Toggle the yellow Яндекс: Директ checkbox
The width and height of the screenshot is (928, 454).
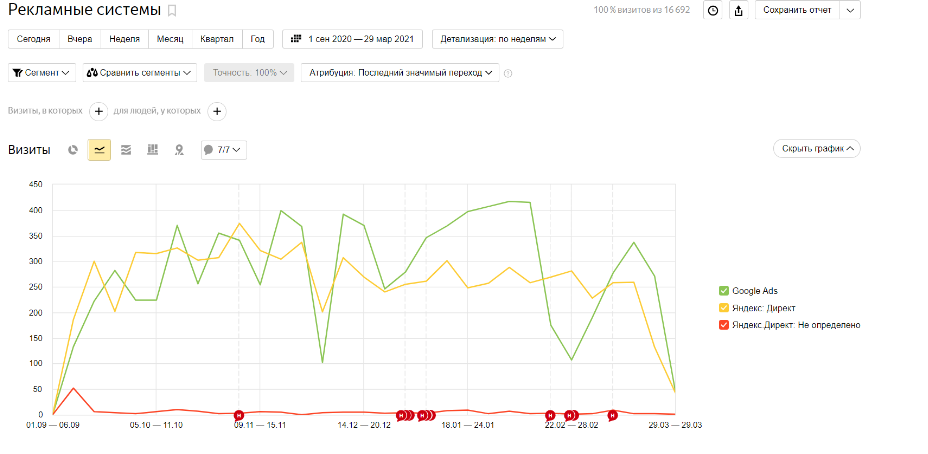pyautogui.click(x=723, y=308)
